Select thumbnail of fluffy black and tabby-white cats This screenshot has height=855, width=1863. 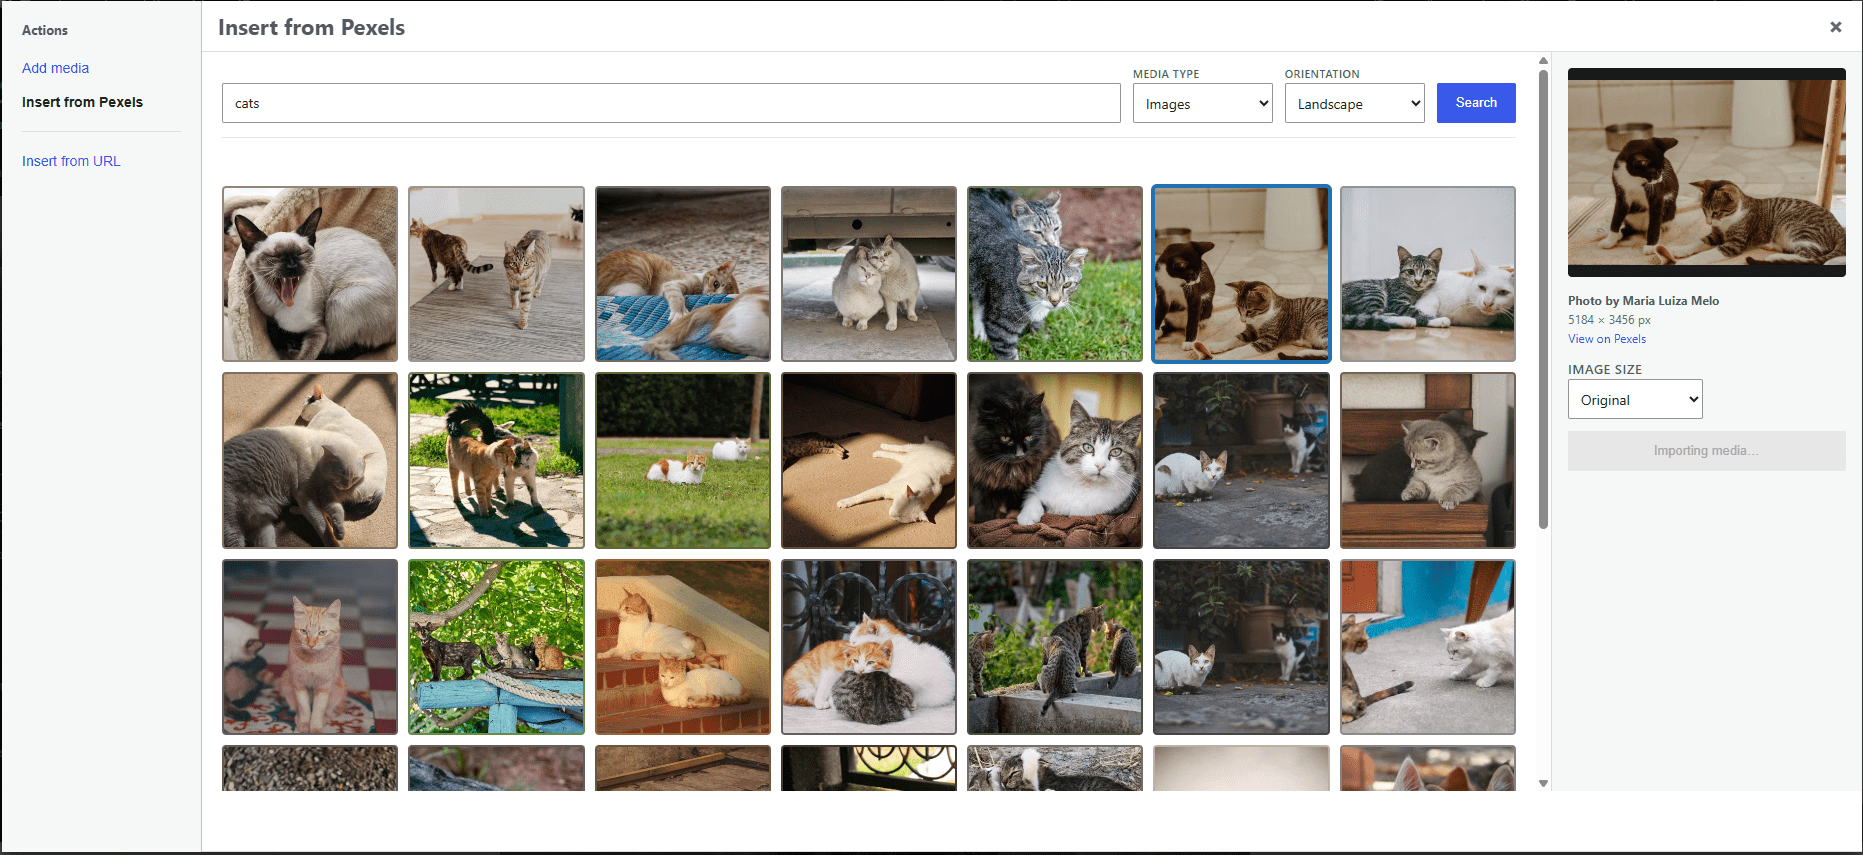click(x=1055, y=460)
